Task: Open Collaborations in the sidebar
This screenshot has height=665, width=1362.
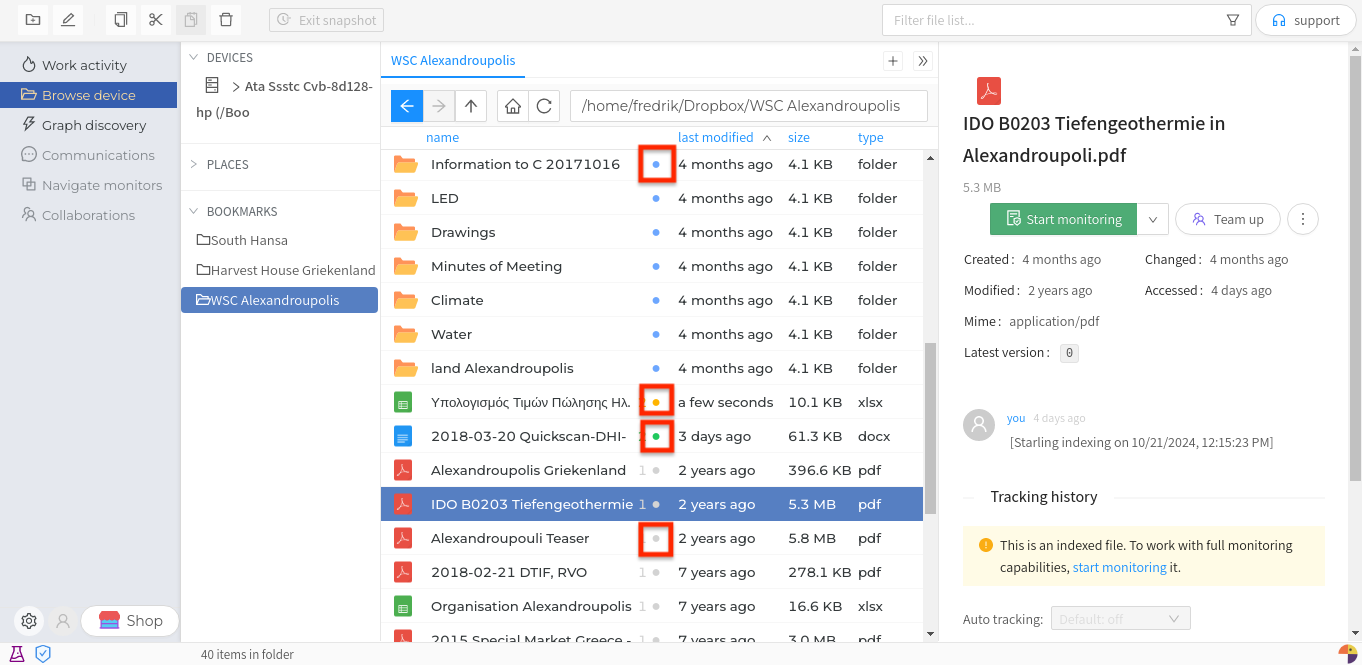Action: click(88, 215)
